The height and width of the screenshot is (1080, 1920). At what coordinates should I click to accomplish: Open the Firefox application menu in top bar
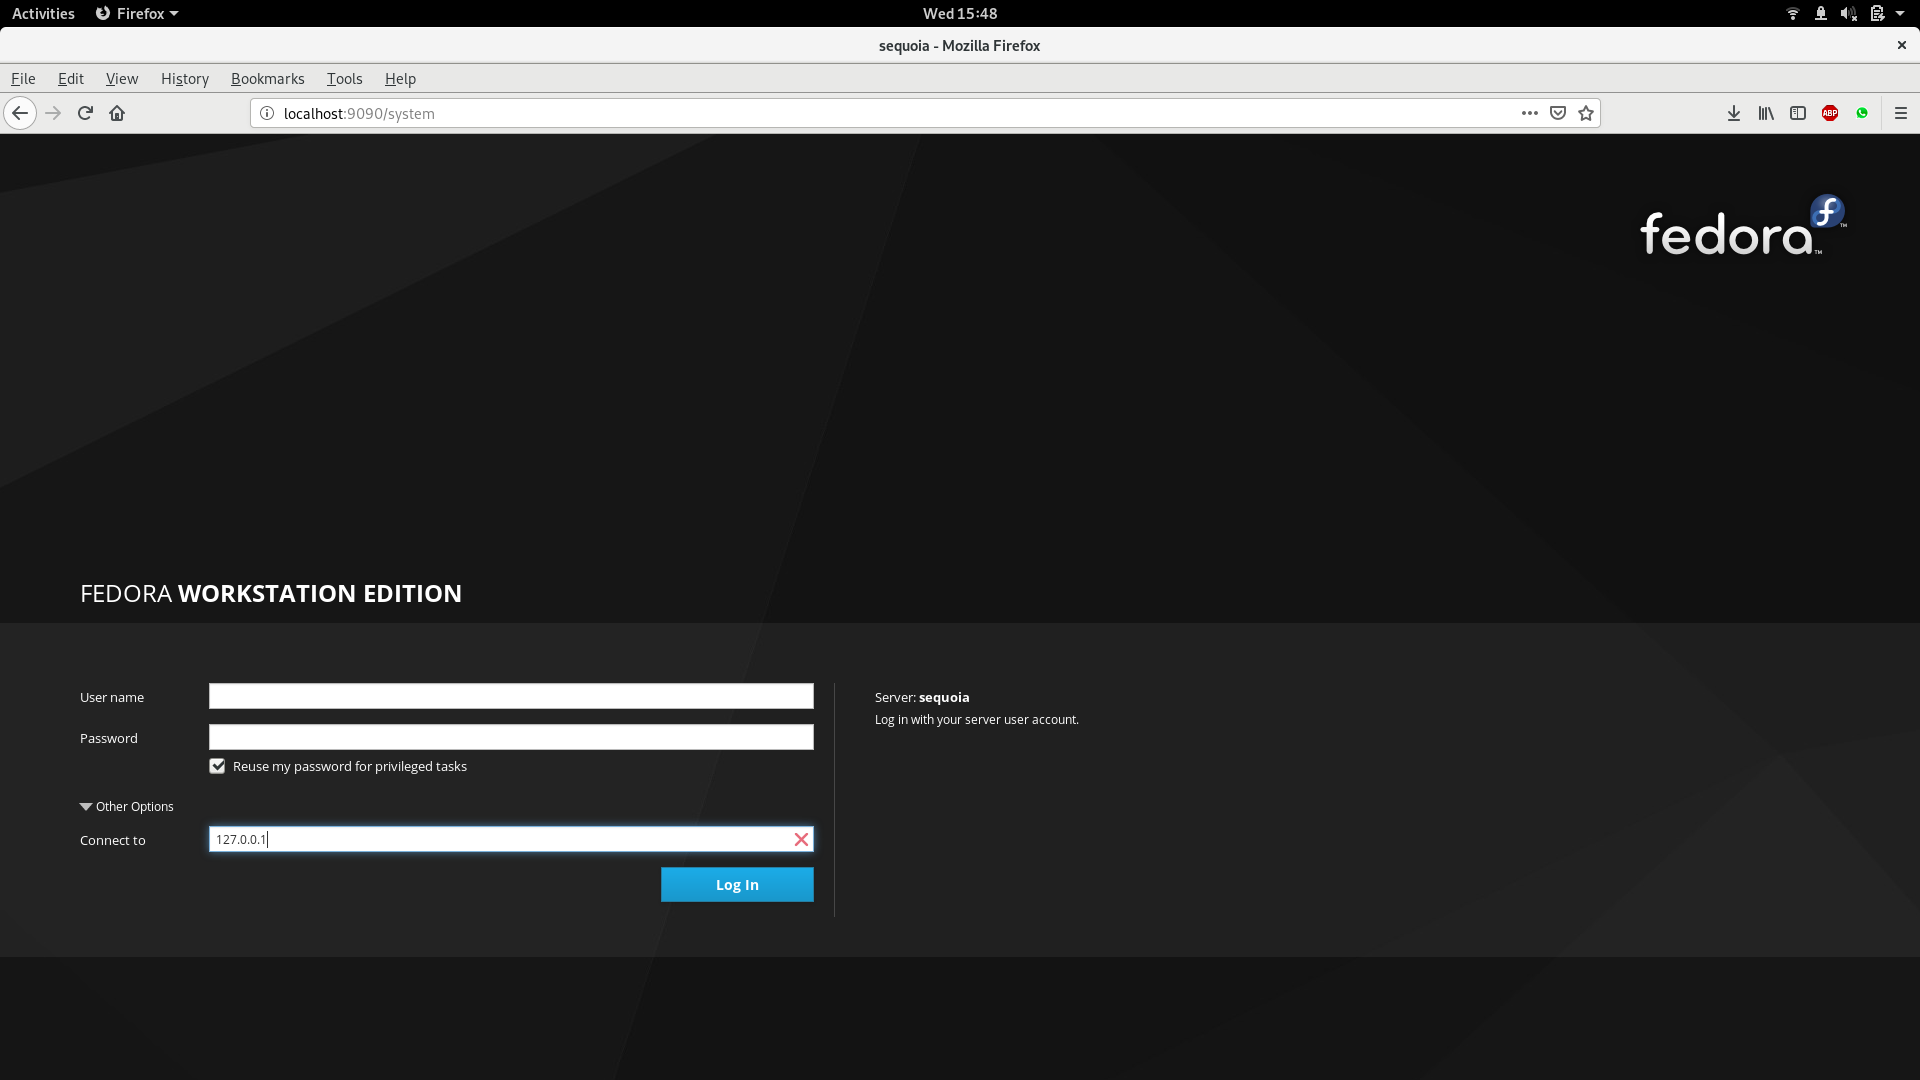tap(136, 13)
